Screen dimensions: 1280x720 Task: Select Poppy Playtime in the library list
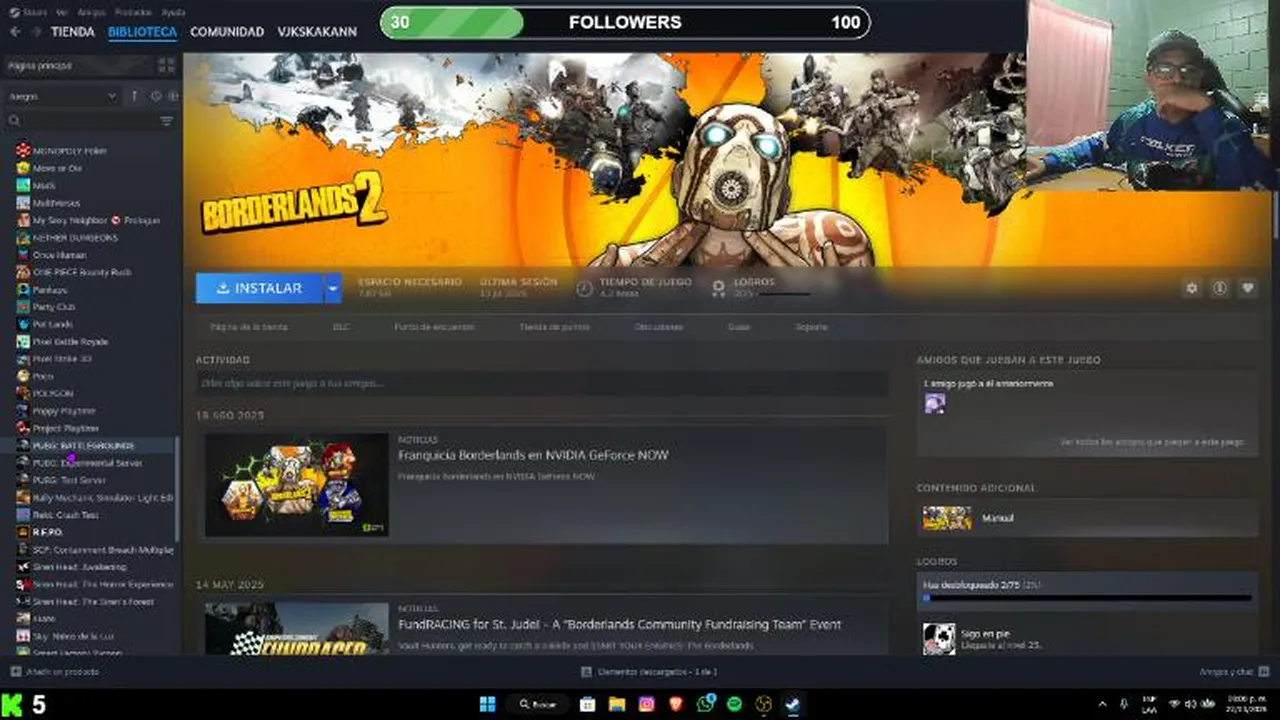[64, 411]
